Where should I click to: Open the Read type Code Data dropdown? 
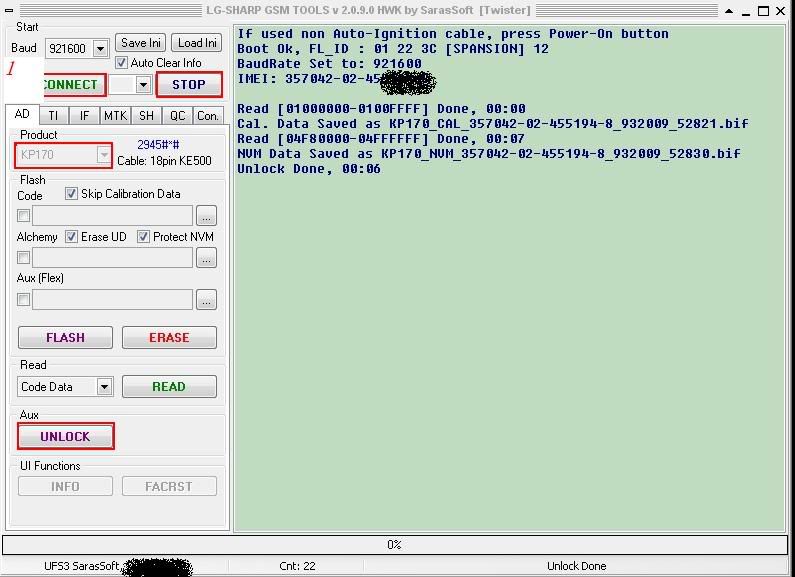coord(104,387)
